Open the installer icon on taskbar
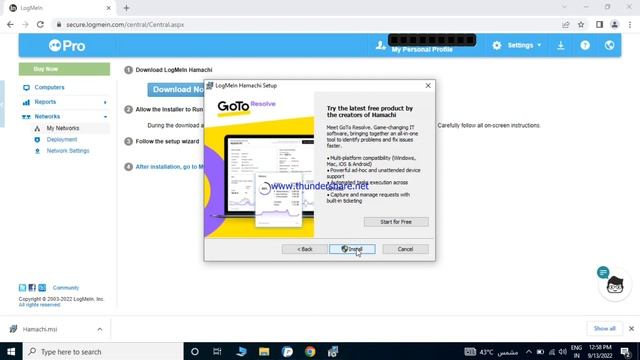 333,351
